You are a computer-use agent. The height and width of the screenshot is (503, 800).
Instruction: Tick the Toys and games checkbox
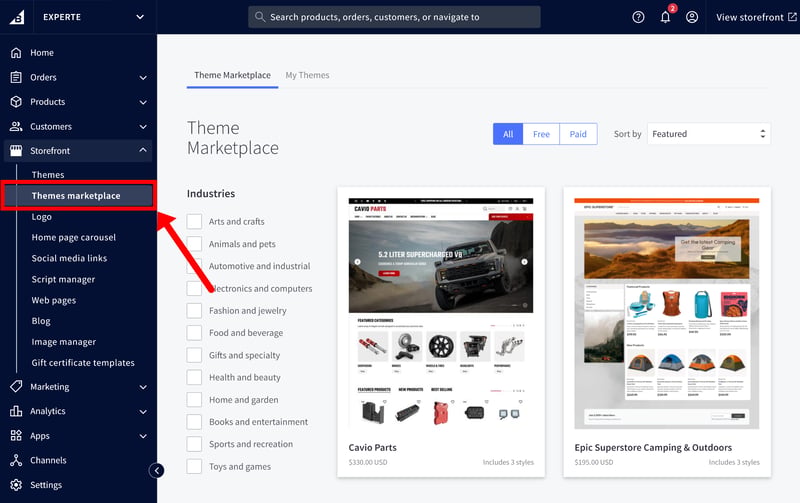(194, 466)
